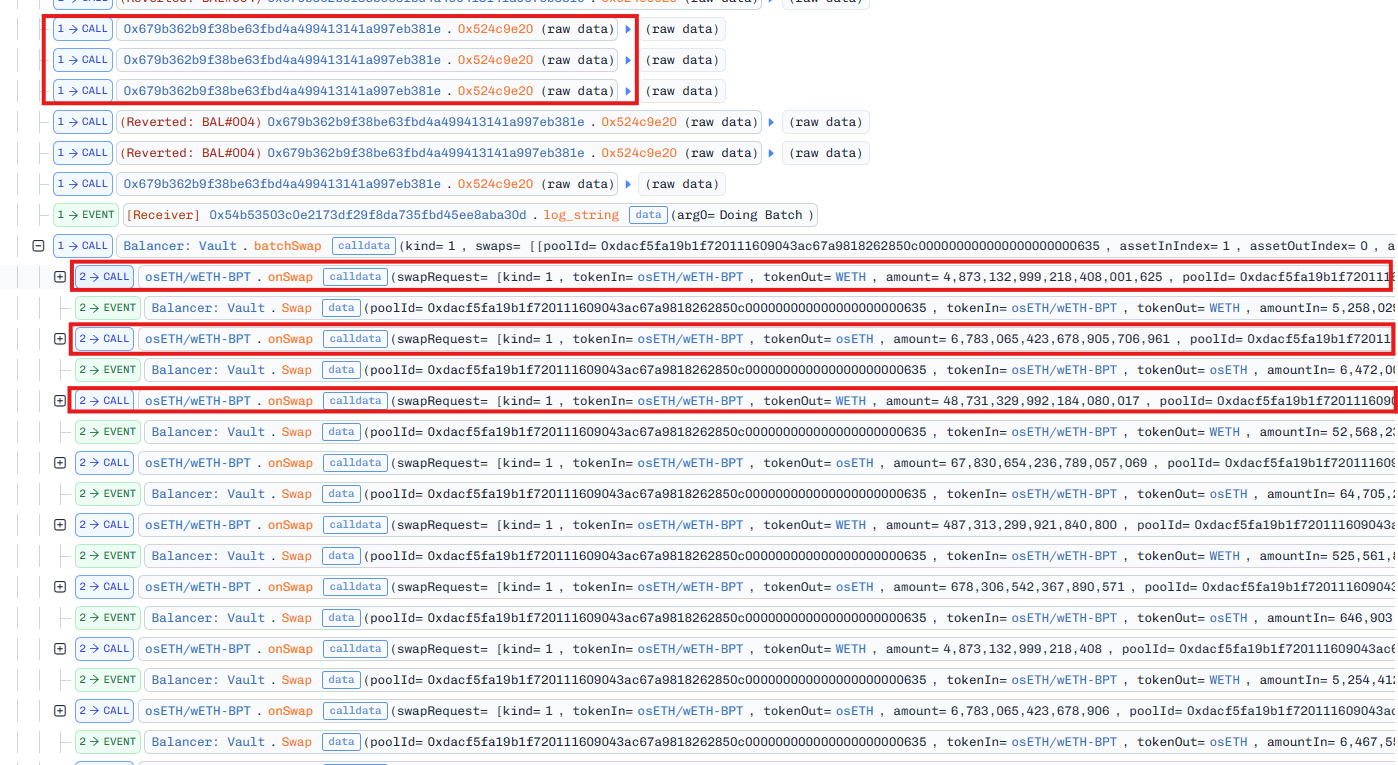Expand onSwap call with amount 4,873,132,999,218,408,001,625
The image size is (1398, 765).
(59, 277)
